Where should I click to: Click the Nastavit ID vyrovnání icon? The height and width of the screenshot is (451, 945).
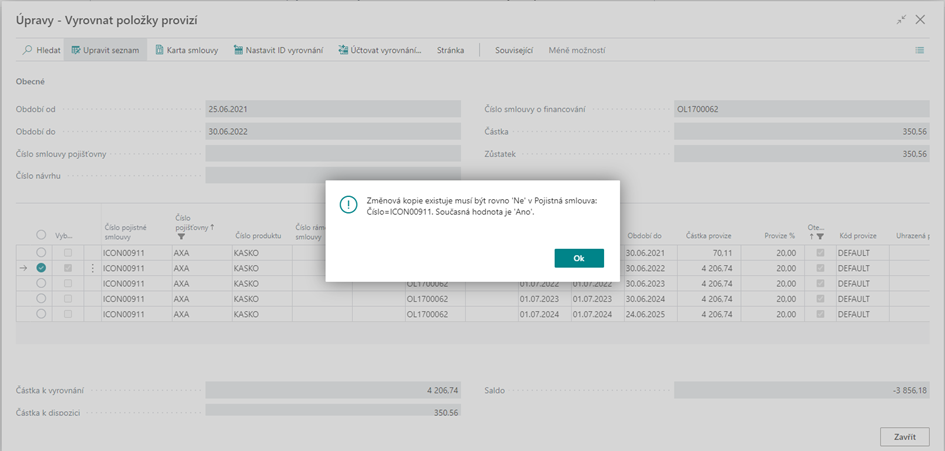coord(238,50)
